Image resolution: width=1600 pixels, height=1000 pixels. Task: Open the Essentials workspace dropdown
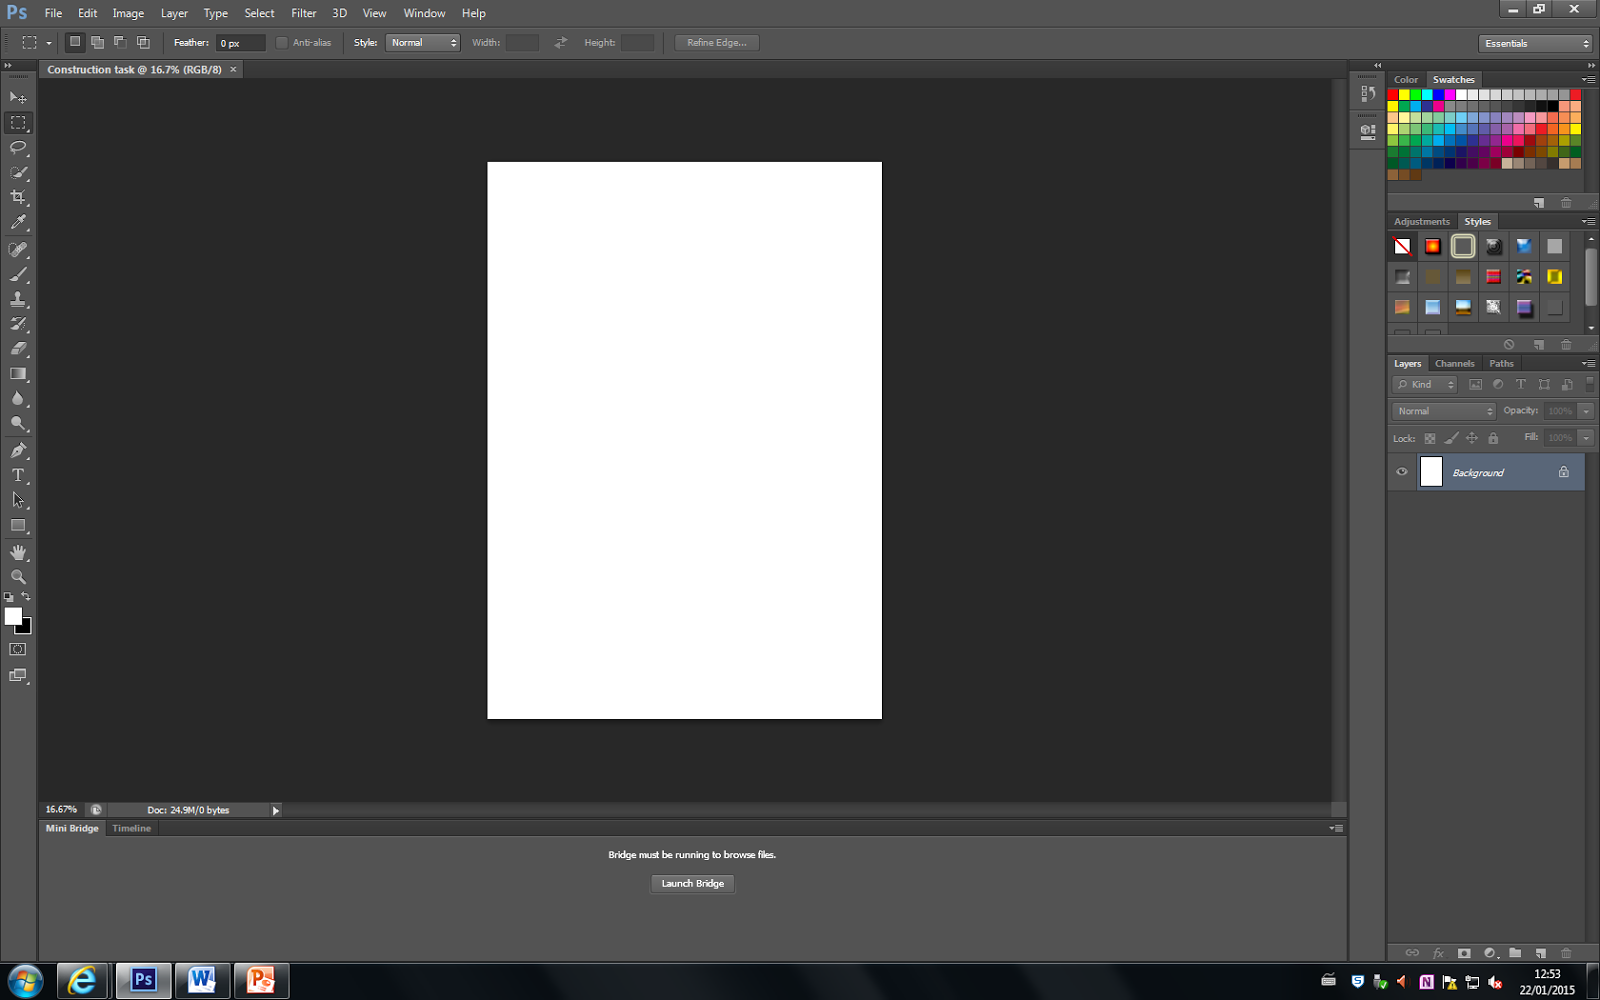pyautogui.click(x=1535, y=43)
